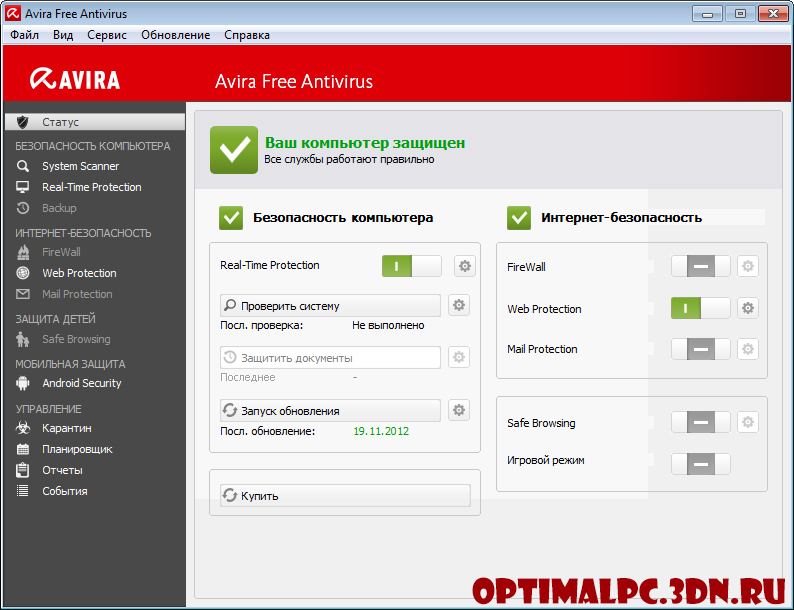Screen dimensions: 794x610
Task: Click the Запуск обновления button
Action: (x=330, y=411)
